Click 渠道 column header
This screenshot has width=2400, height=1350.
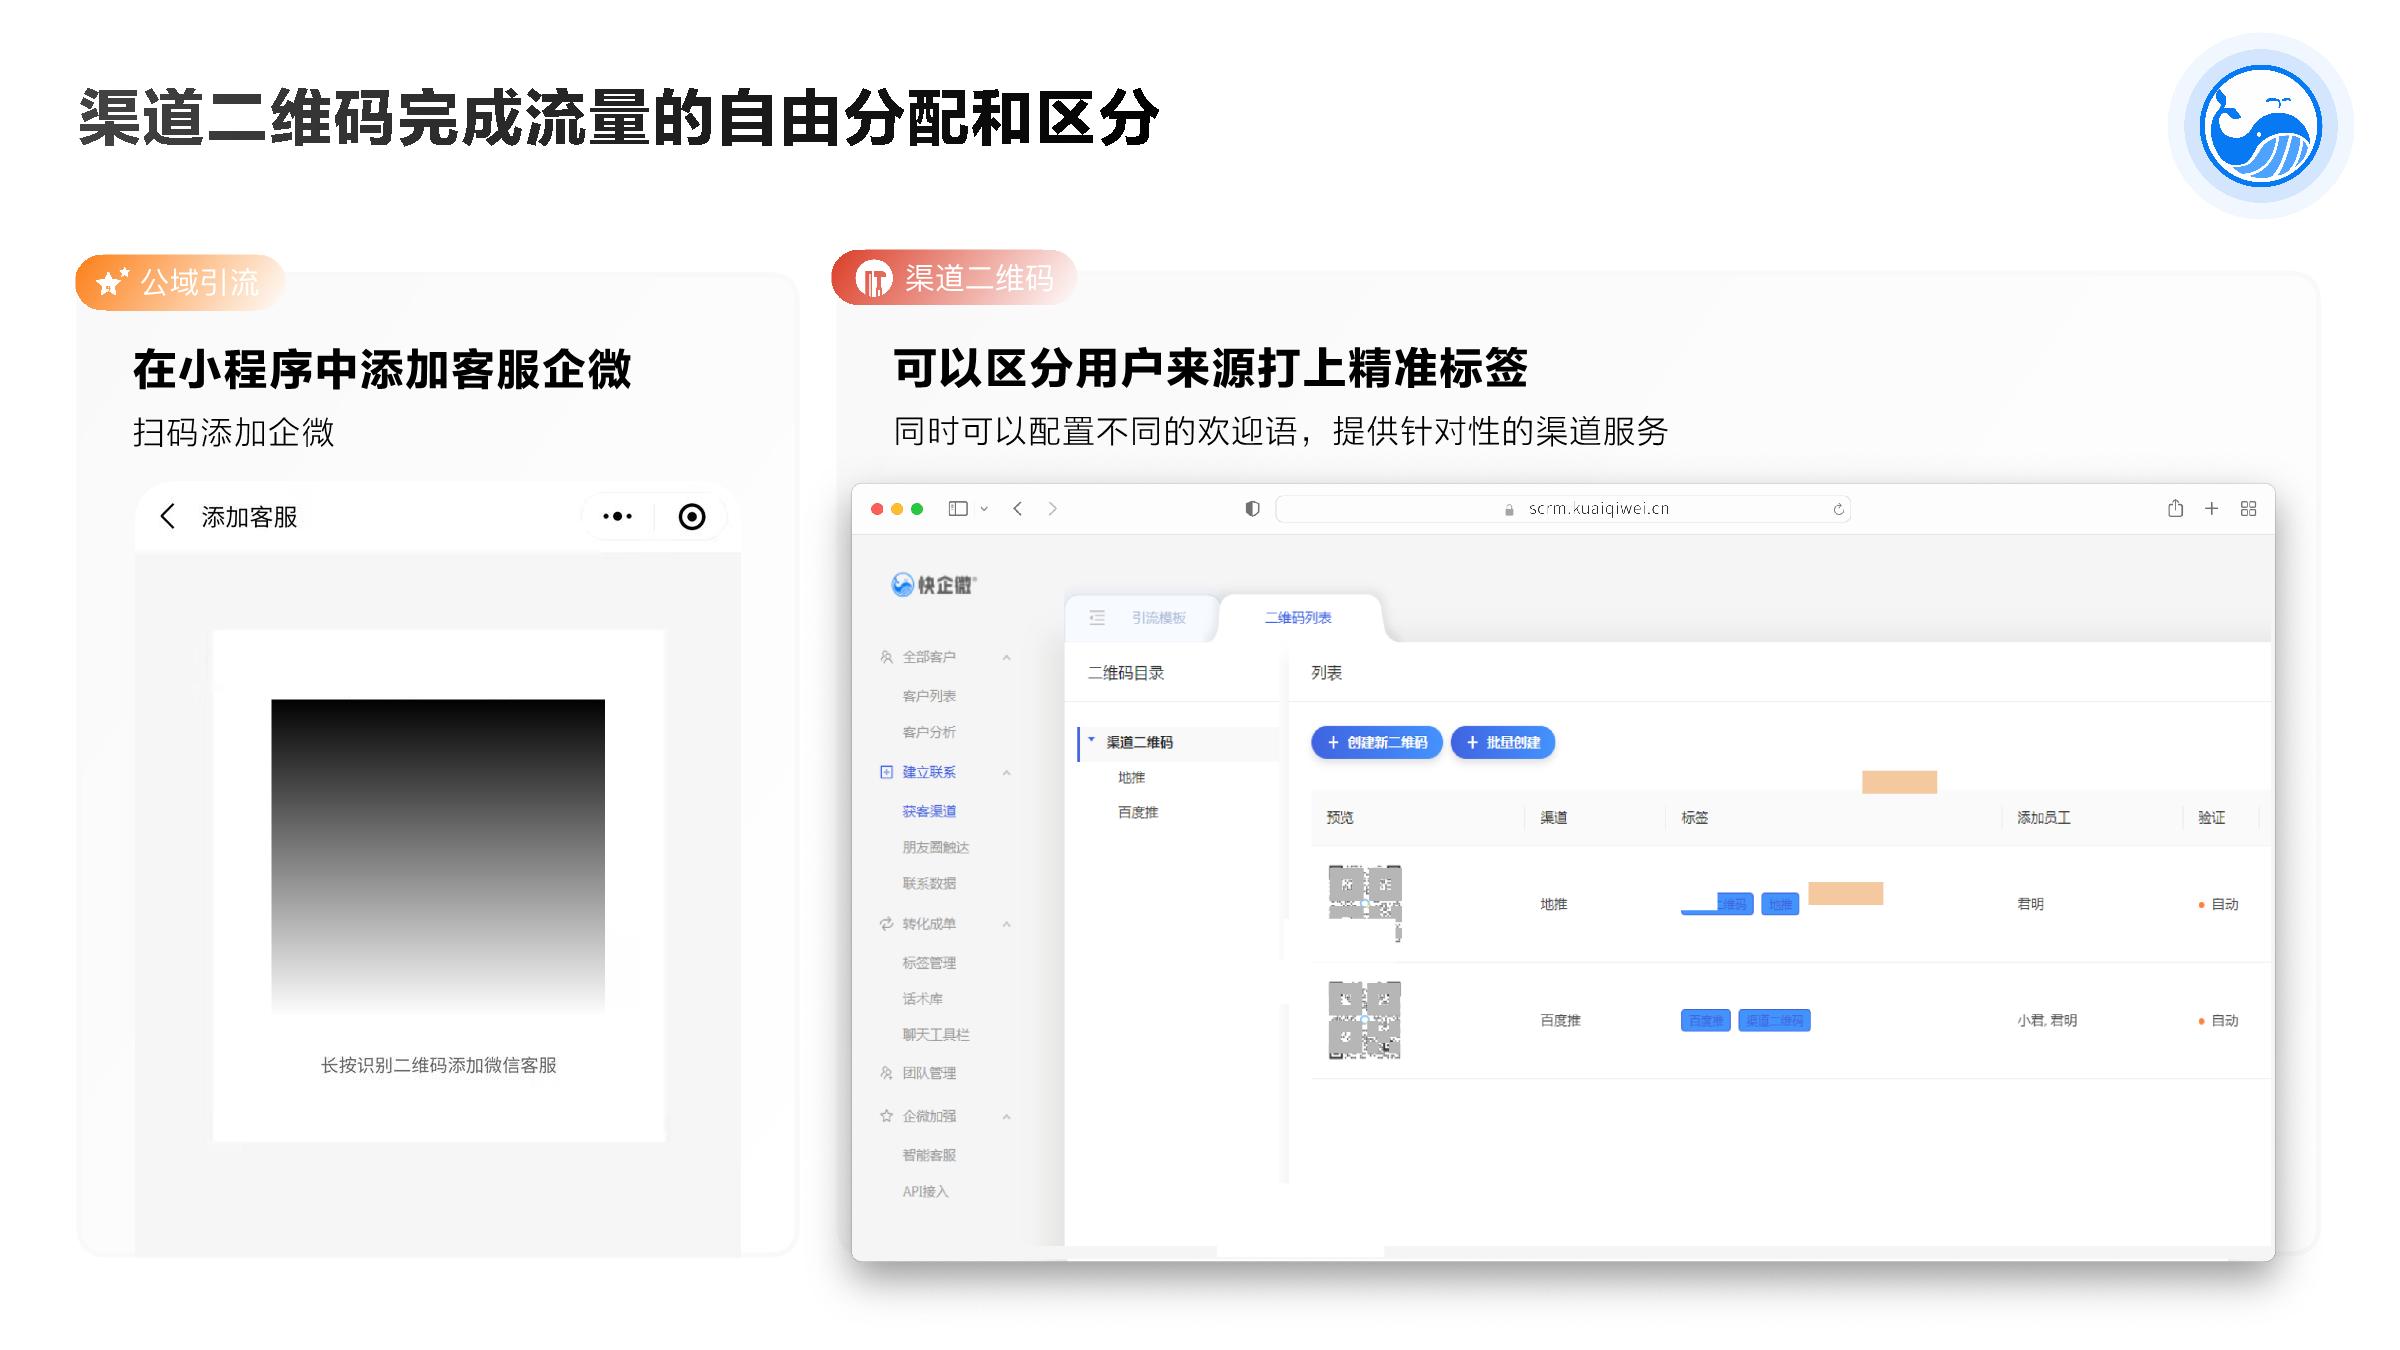(1553, 818)
